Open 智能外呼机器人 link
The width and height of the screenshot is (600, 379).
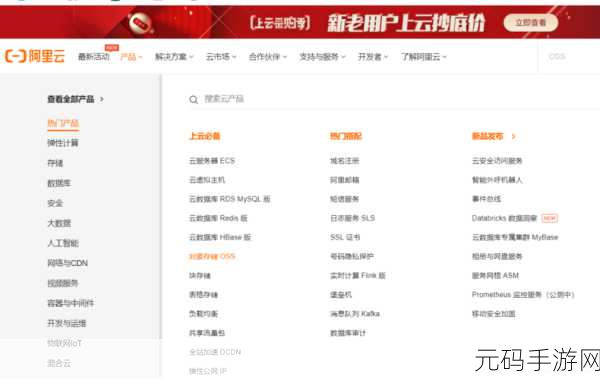pyautogui.click(x=497, y=180)
